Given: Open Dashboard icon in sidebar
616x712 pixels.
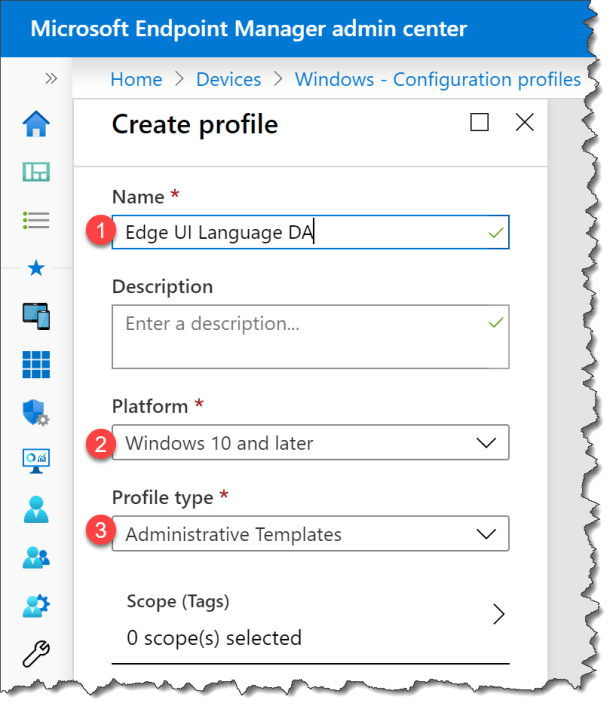Looking at the screenshot, I should [x=36, y=172].
